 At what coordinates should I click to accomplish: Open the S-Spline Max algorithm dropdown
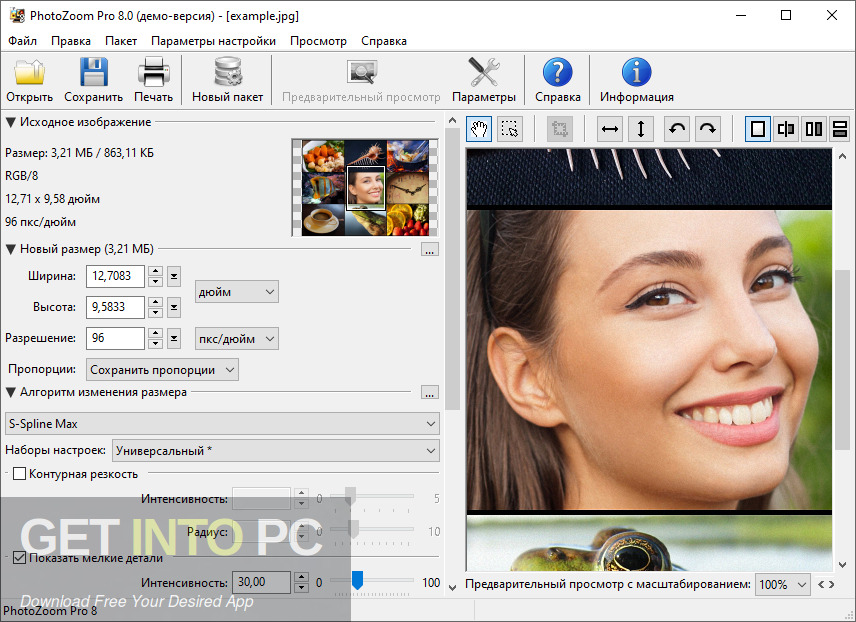point(222,424)
